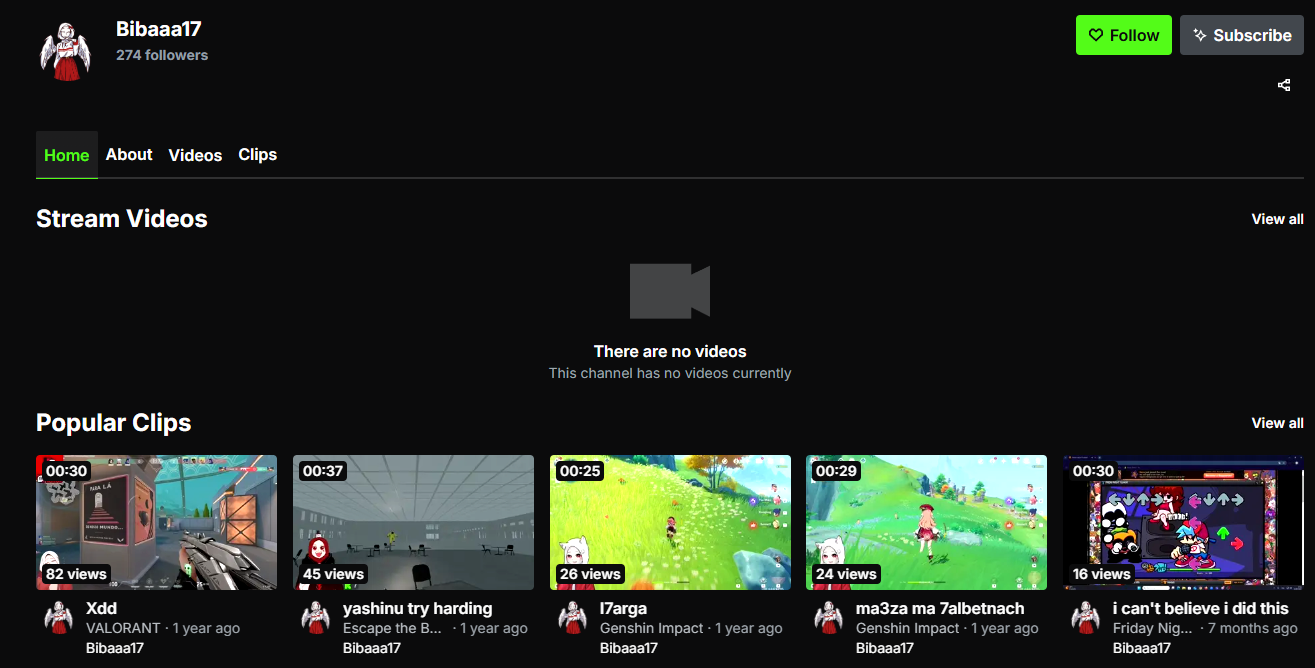This screenshot has width=1315, height=668.
Task: Click the avatar beside l7arga clip
Action: 573,618
